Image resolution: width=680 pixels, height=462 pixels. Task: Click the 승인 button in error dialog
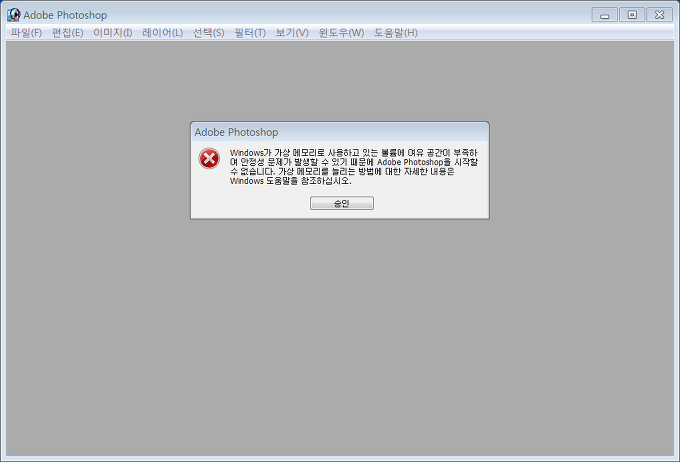[342, 203]
